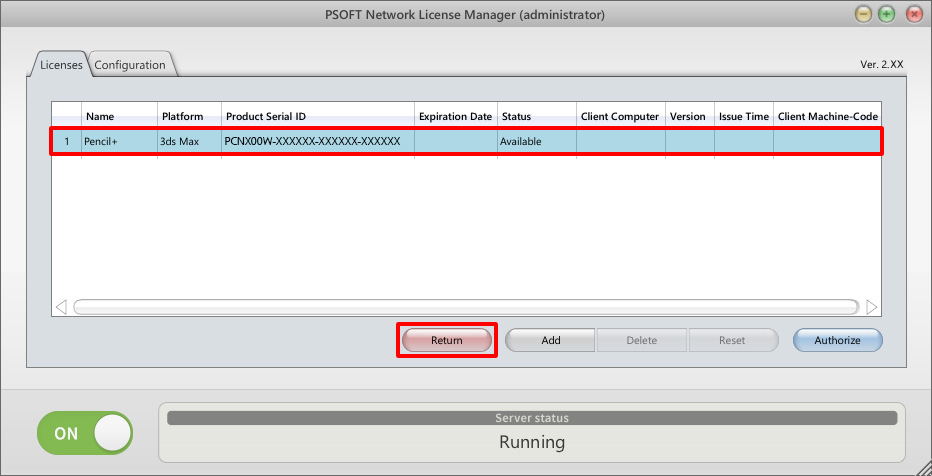Switch to the Configuration tab
This screenshot has height=476, width=932.
[x=131, y=65]
